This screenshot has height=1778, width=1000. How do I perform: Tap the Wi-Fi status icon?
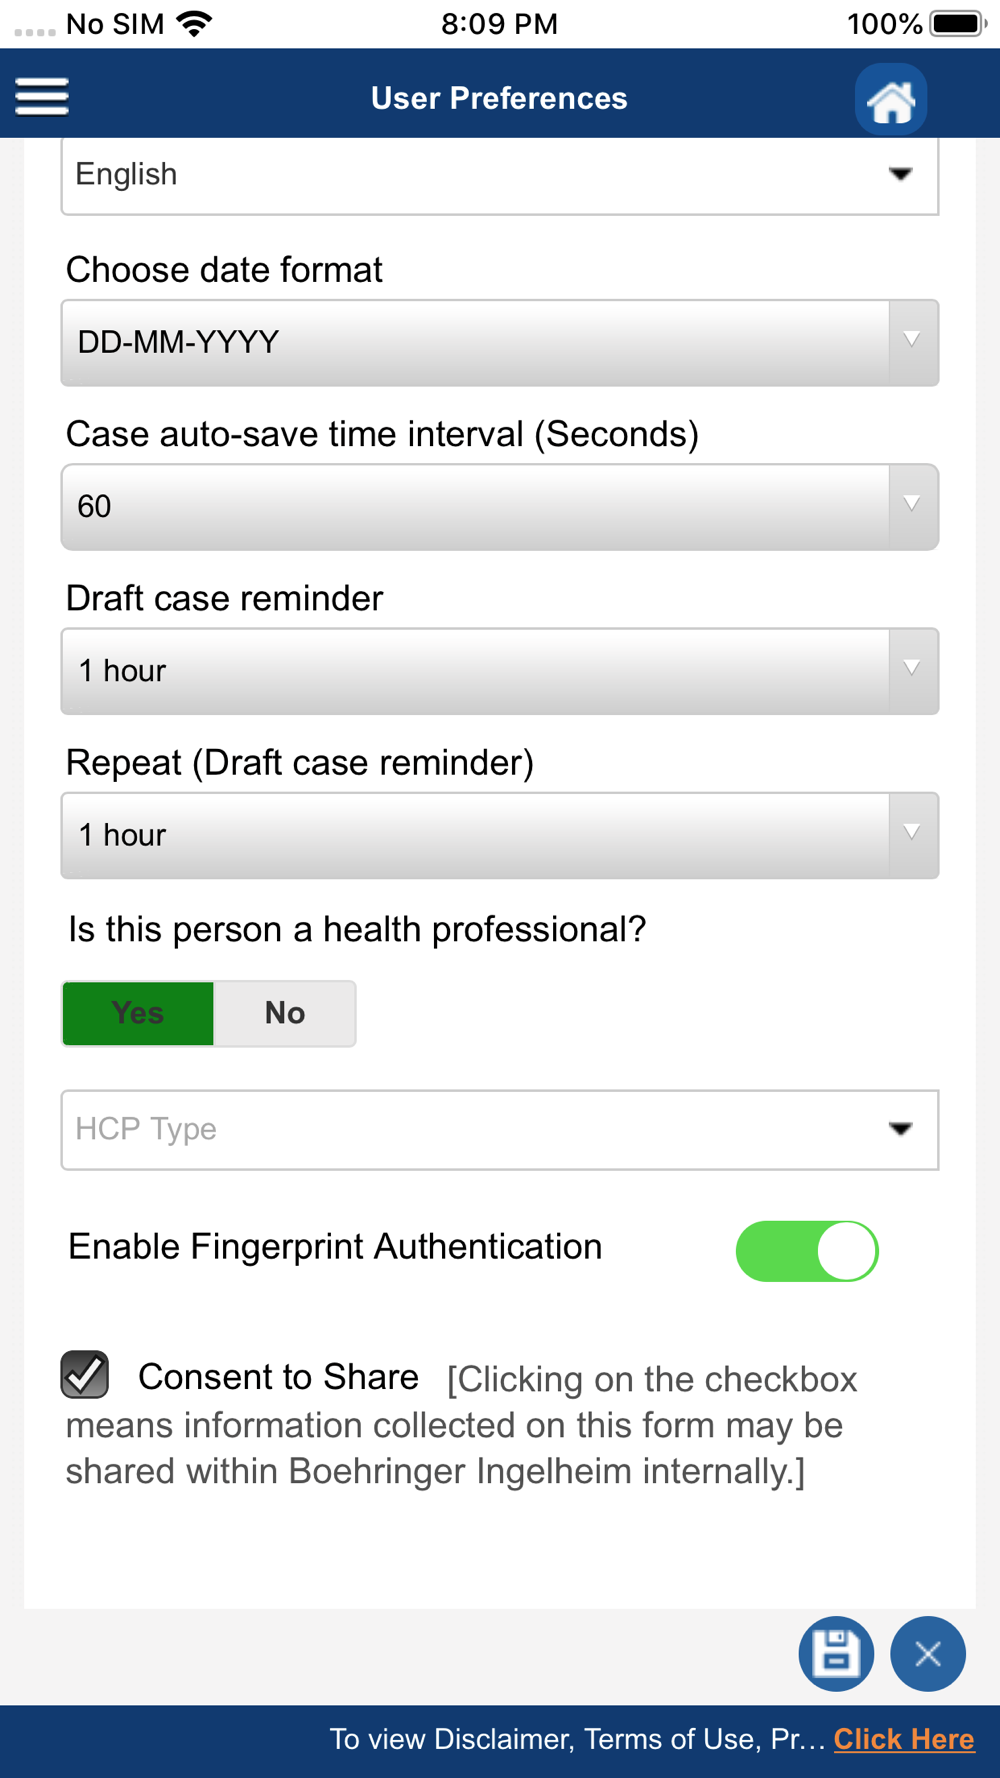pos(194,23)
